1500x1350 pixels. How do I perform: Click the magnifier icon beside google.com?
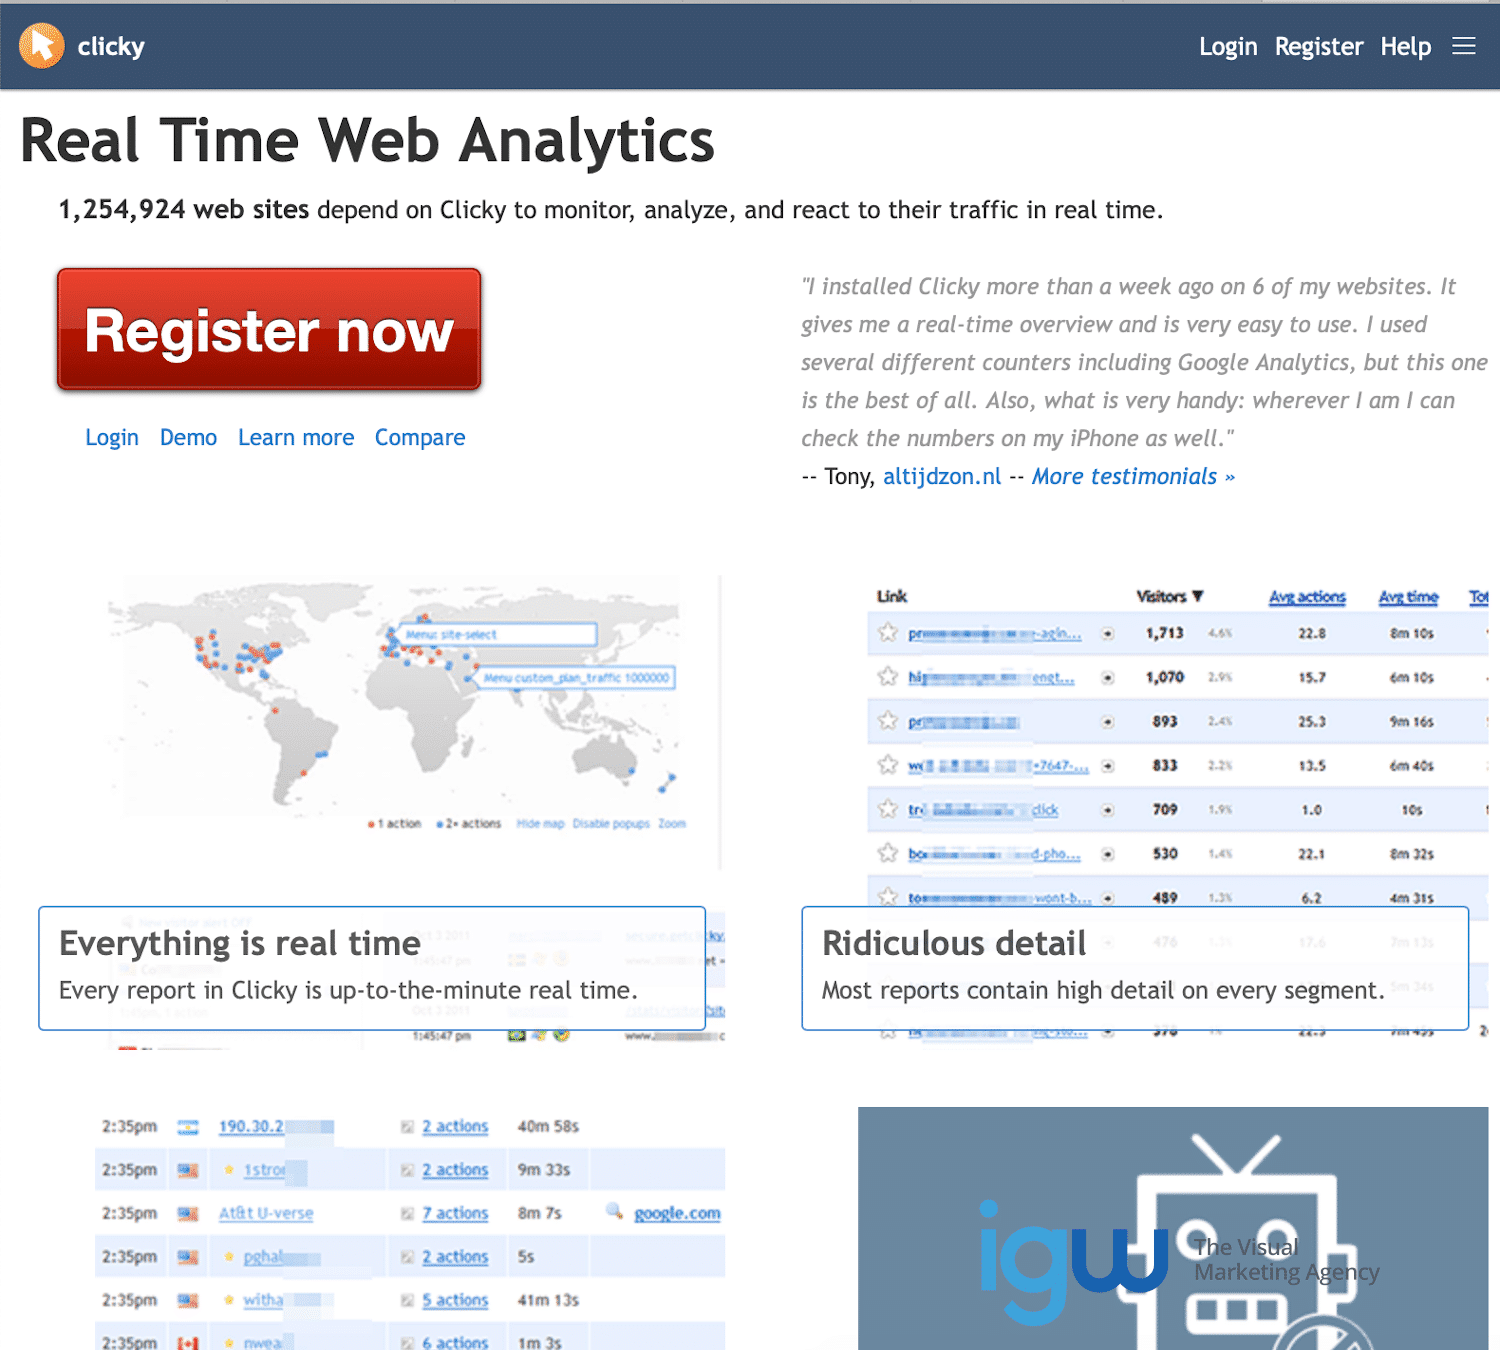pos(615,1211)
